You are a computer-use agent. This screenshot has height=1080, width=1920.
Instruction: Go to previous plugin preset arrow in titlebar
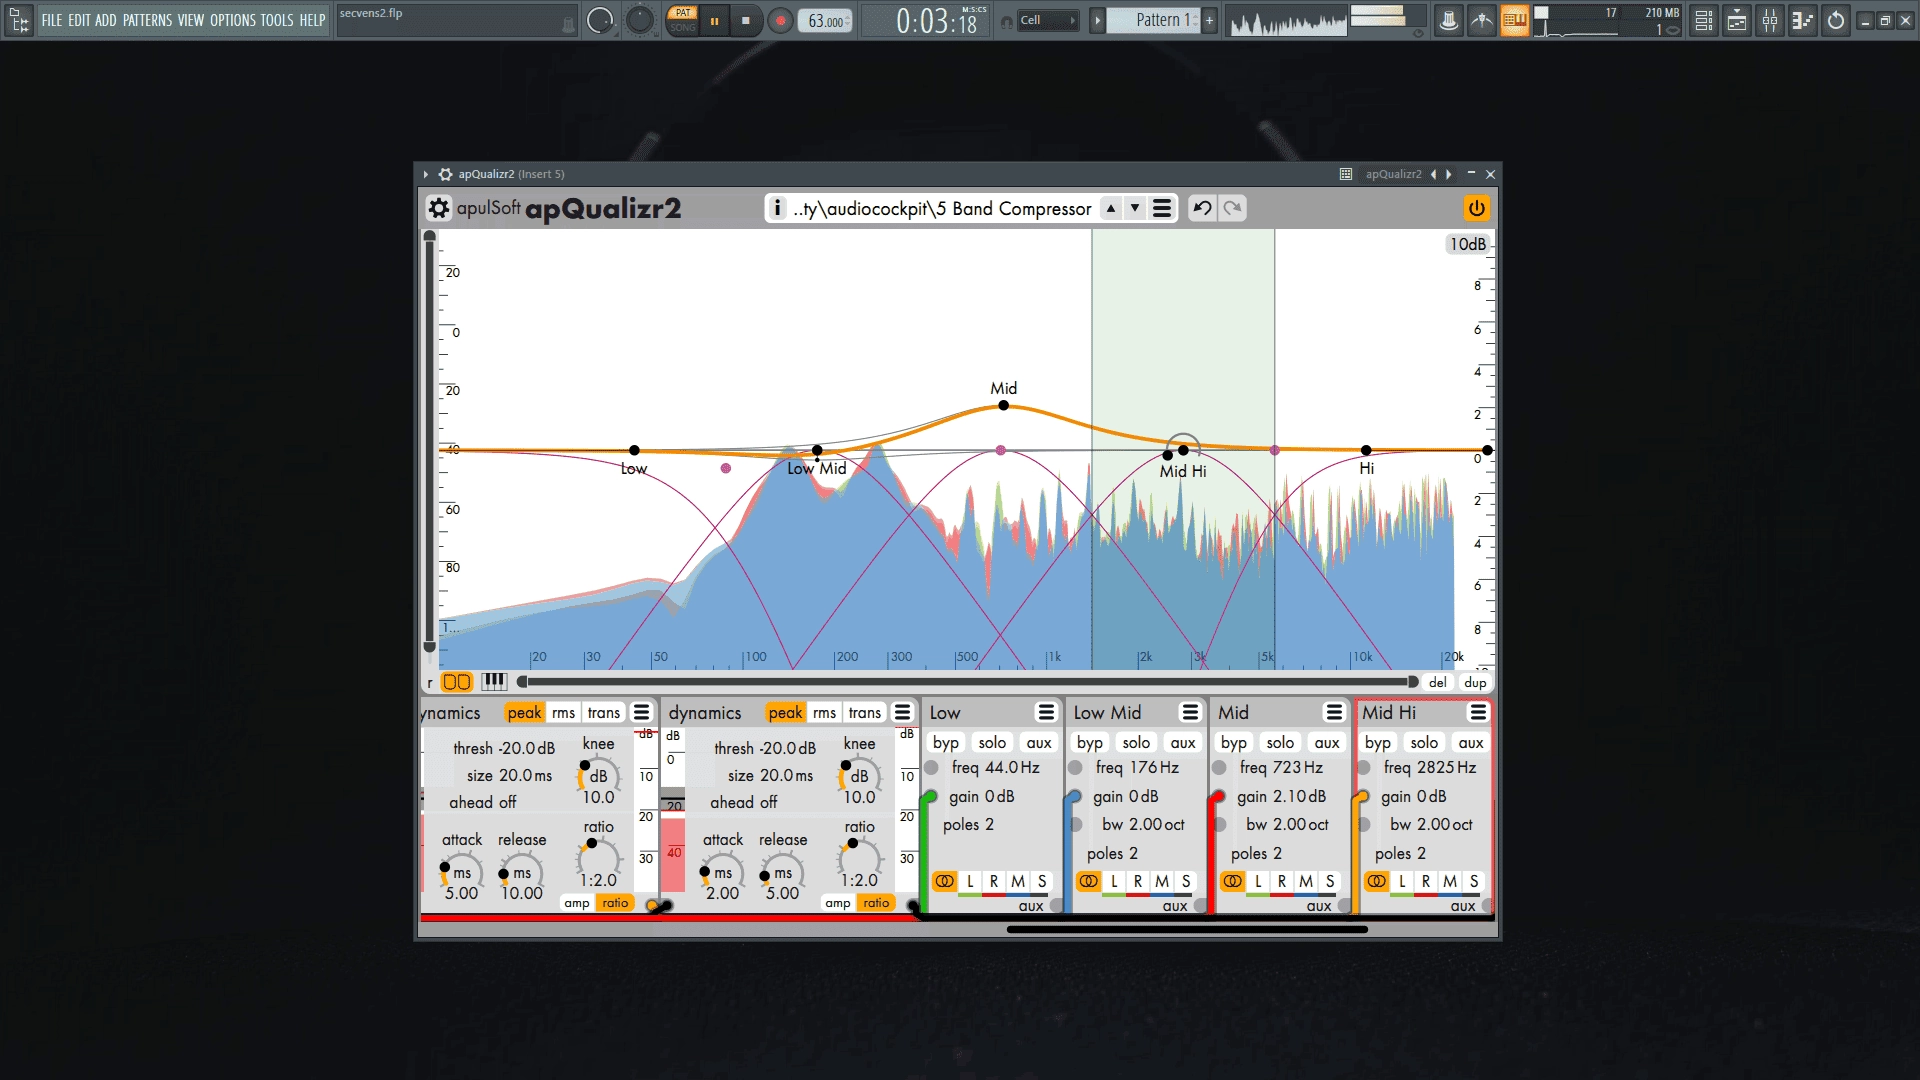click(1433, 174)
